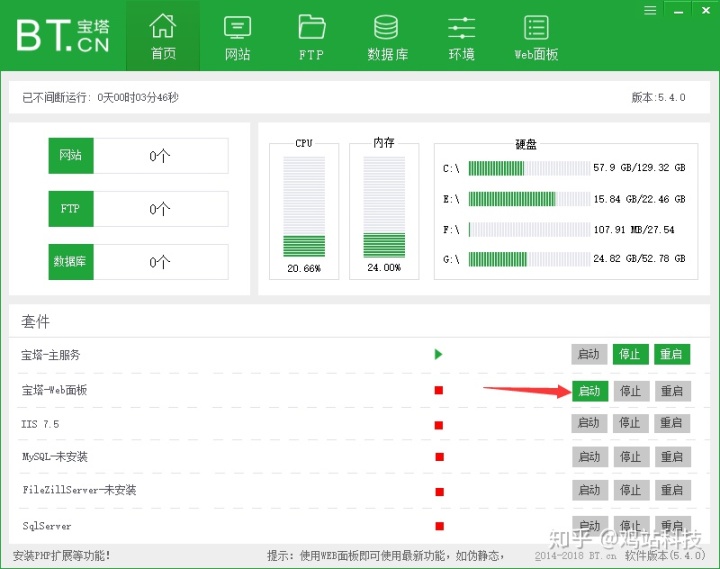Click the 版本:5.4.0 version text
Viewport: 720px width, 569px height.
(658, 97)
